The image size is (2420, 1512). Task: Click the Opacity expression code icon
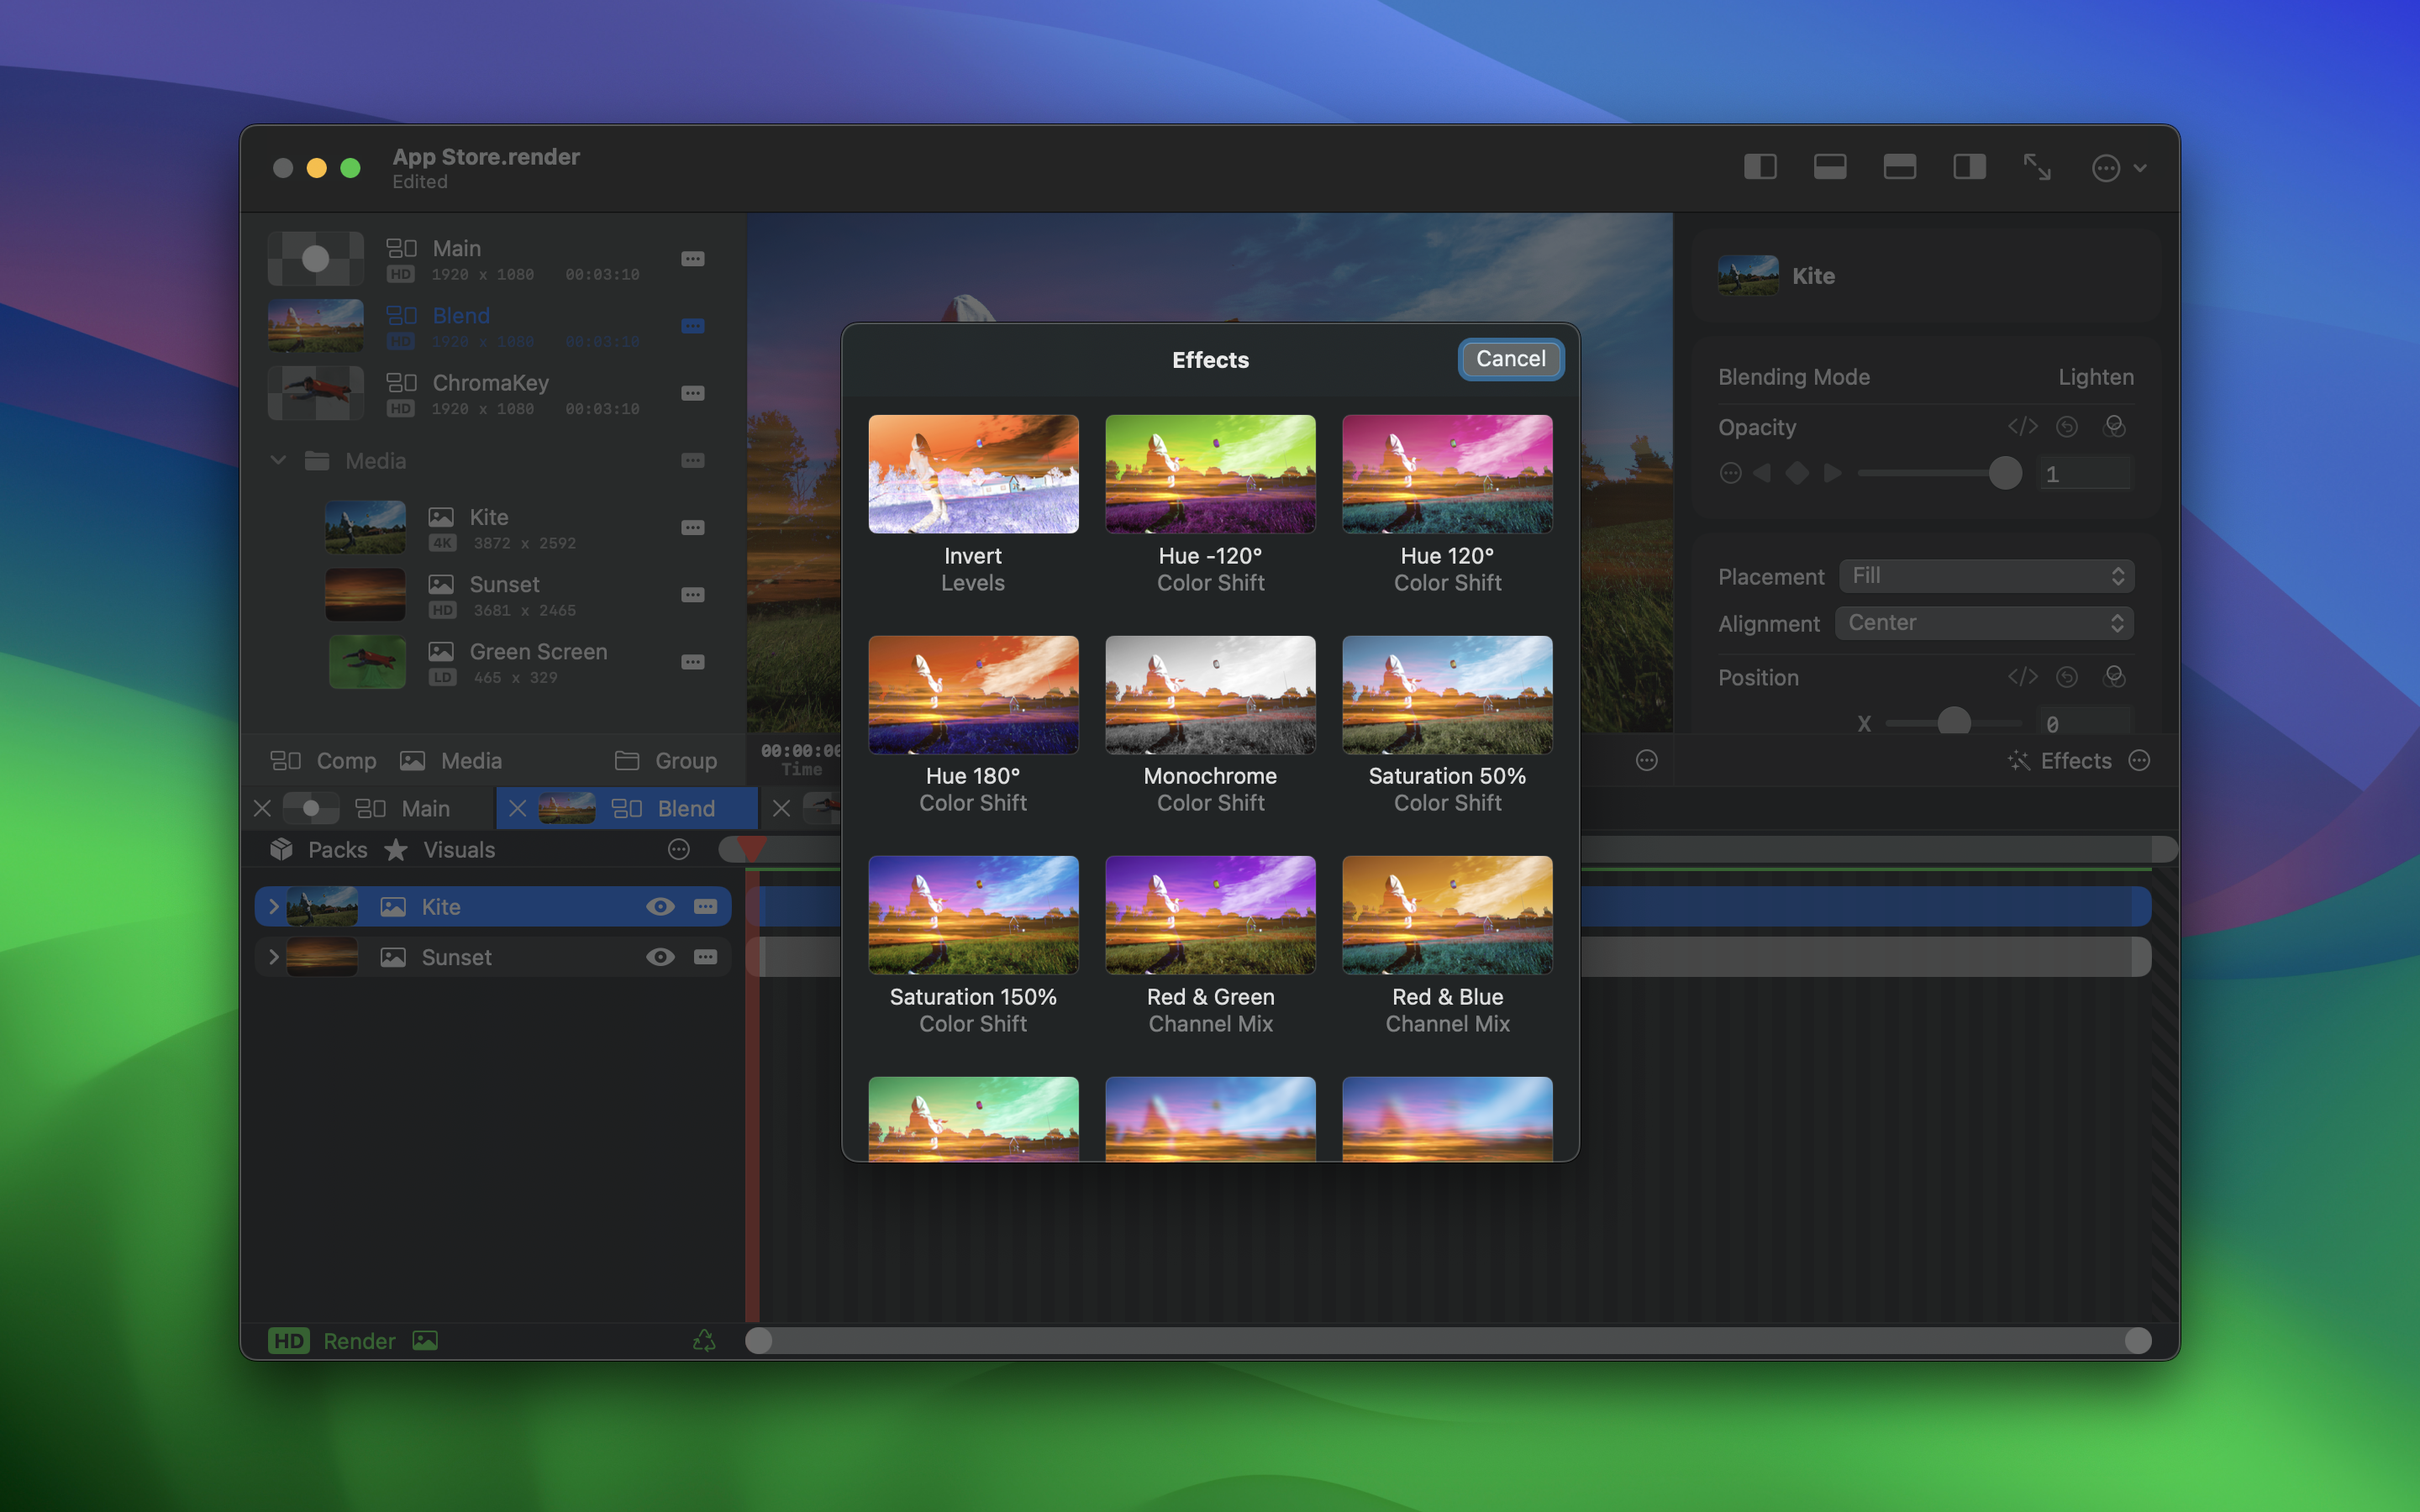tap(2022, 427)
